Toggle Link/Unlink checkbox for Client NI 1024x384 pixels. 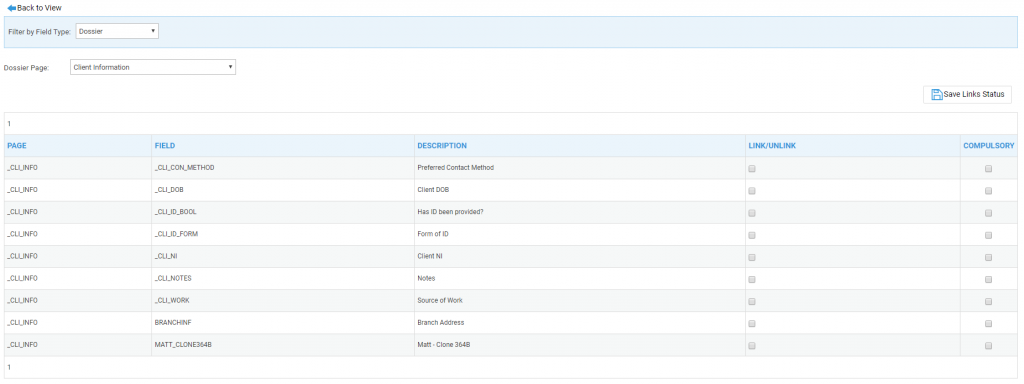coord(752,257)
